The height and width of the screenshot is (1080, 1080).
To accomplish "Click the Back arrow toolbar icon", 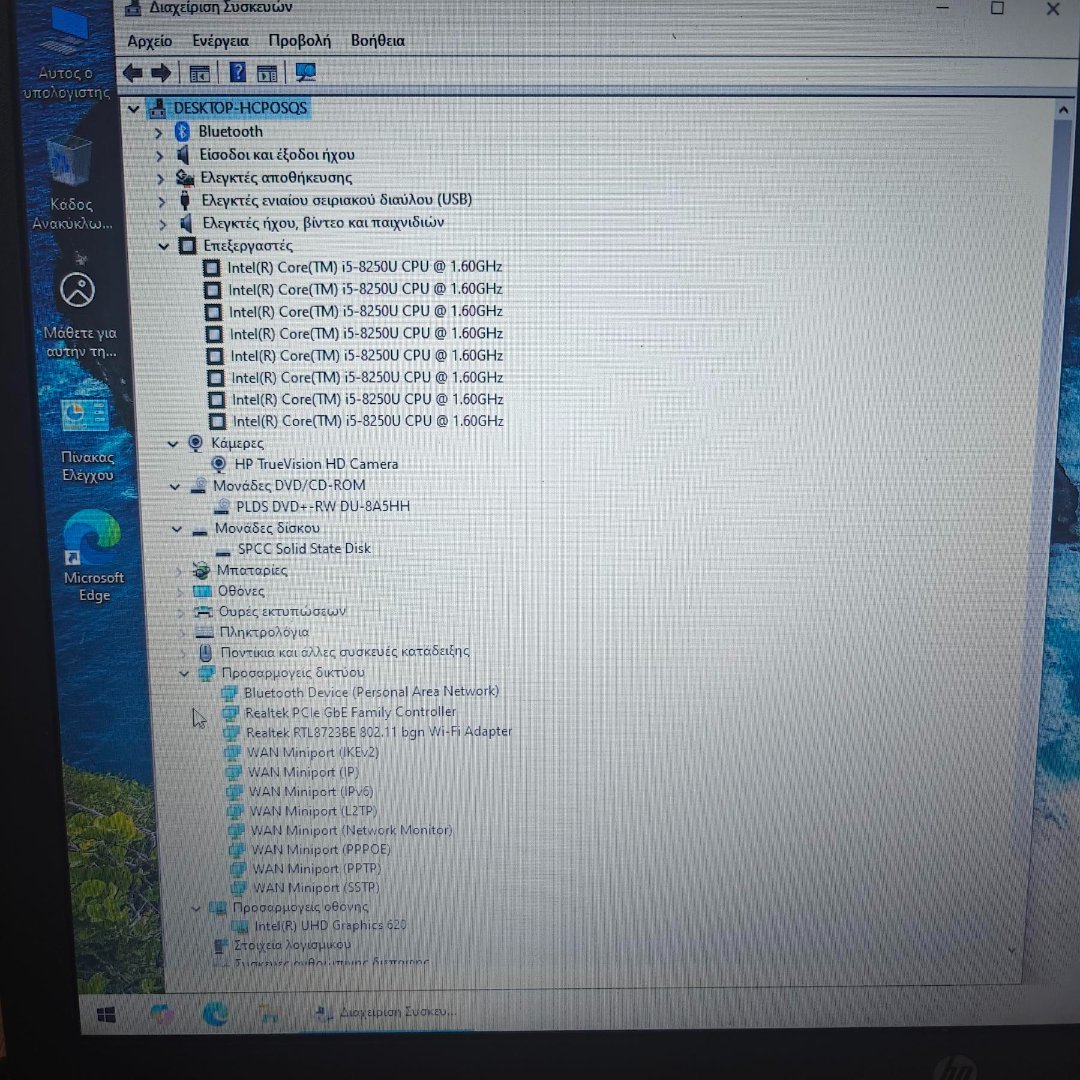I will [132, 72].
